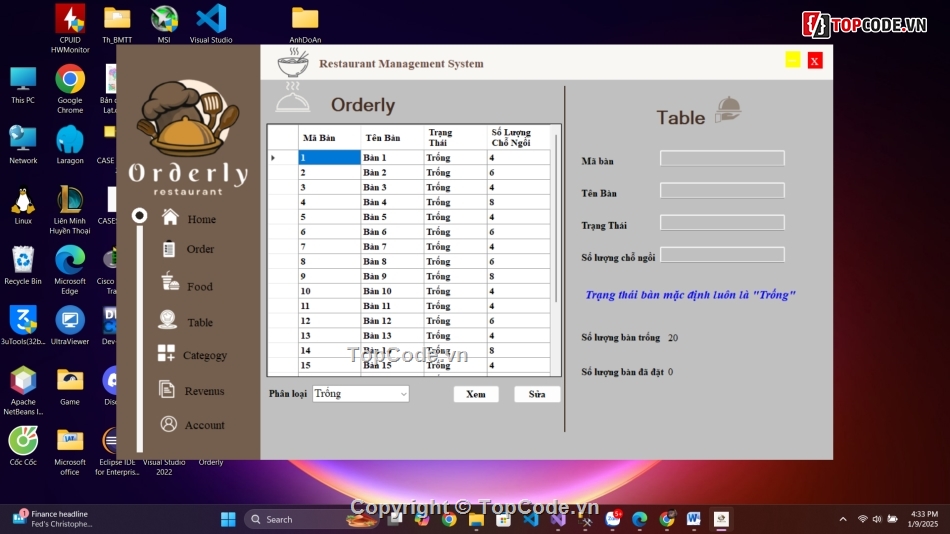Viewport: 950px width, 534px height.
Task: Open the Recycle Bin
Action: coord(22,265)
